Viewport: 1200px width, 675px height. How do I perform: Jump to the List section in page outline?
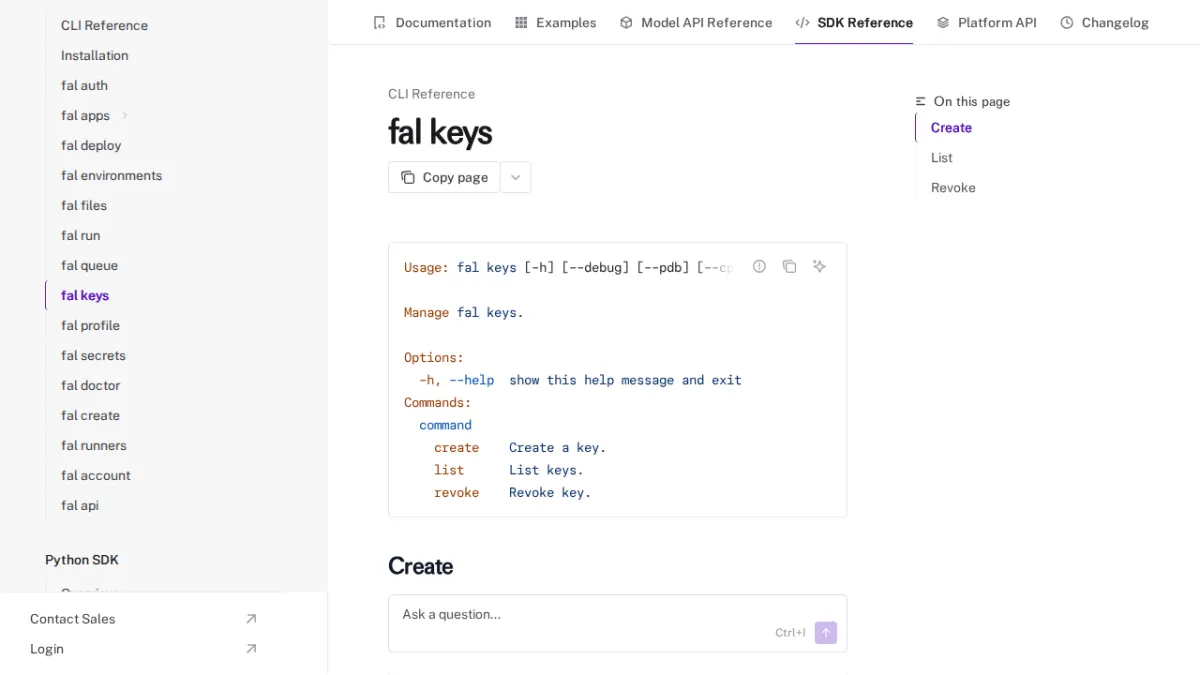[x=942, y=157]
